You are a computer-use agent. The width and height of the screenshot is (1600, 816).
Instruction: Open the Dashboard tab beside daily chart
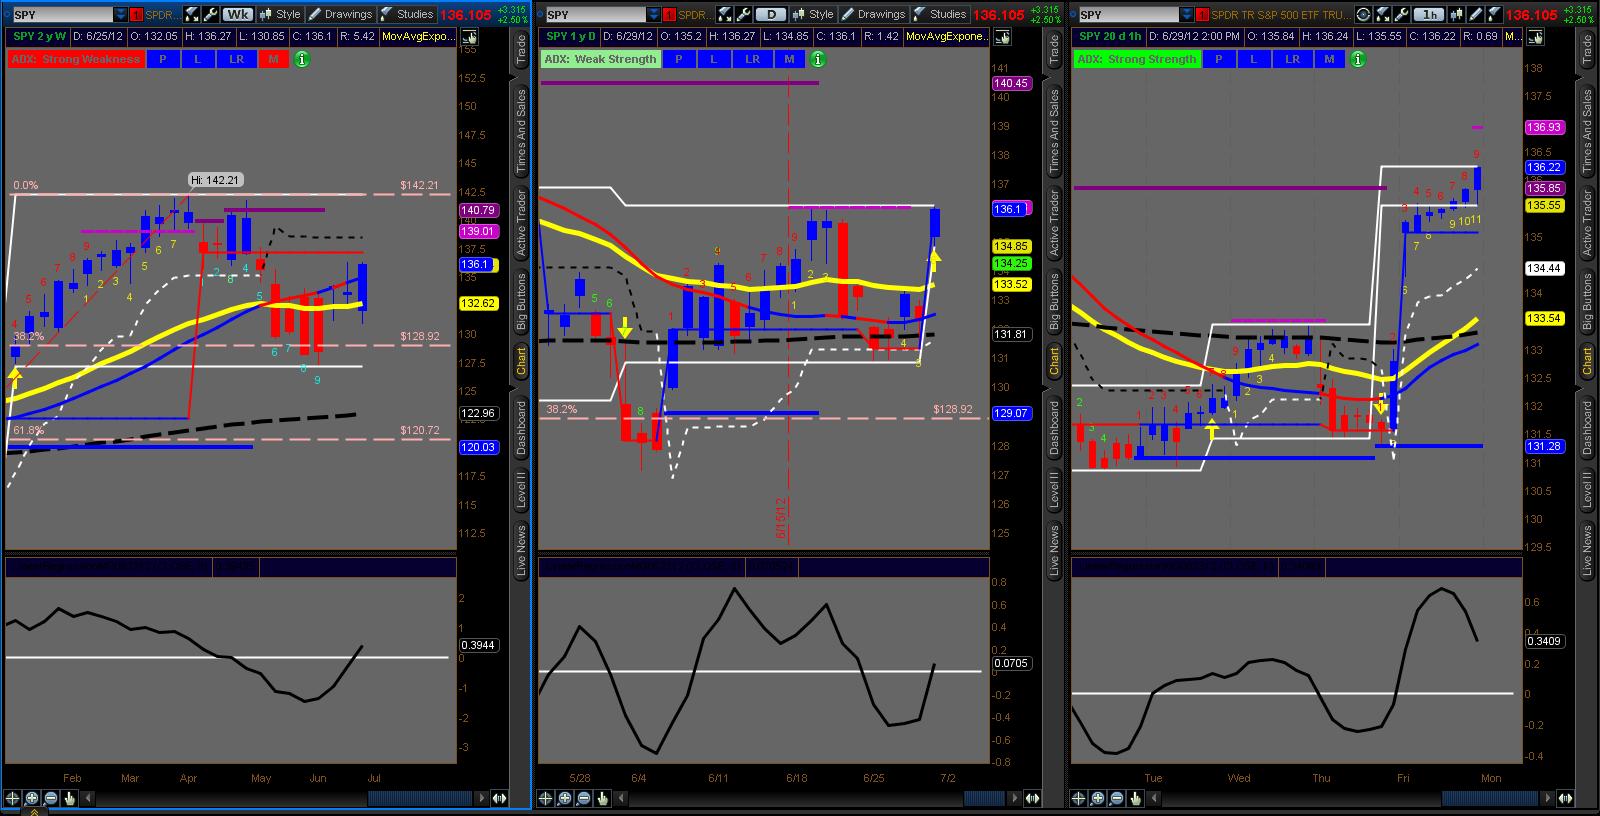1054,429
